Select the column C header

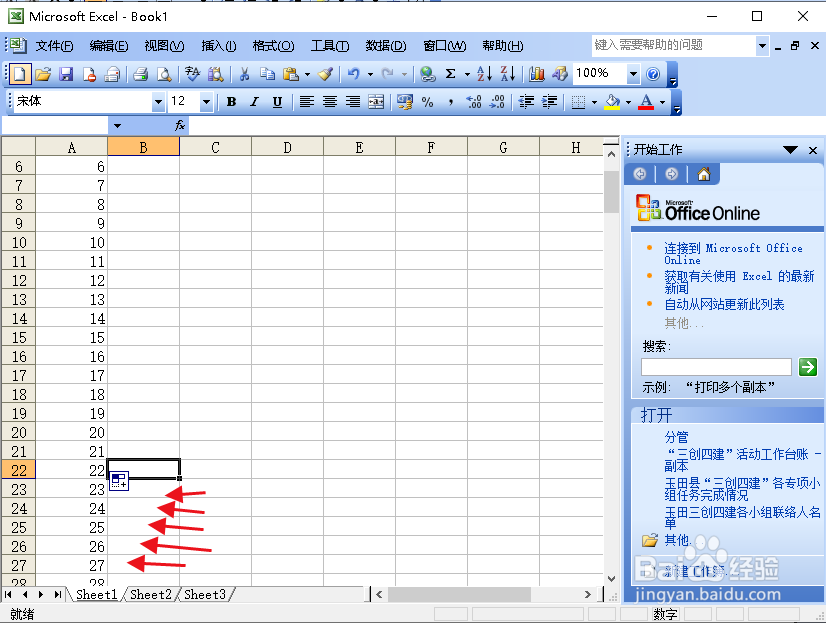tap(215, 147)
